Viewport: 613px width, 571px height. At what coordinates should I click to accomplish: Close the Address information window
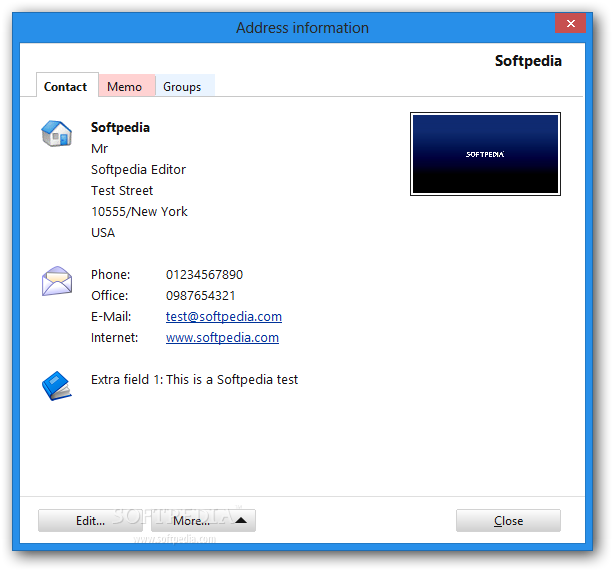570,23
